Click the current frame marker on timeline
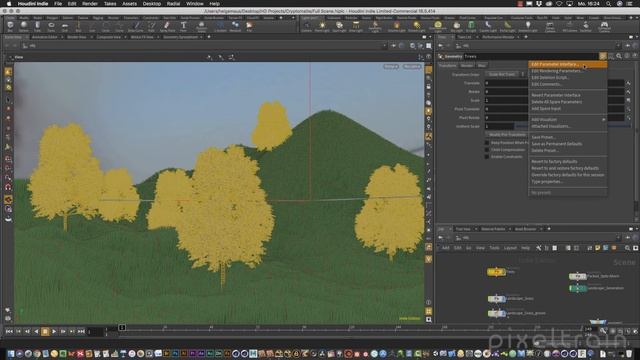Screen dimensions: 640x360 (x=122, y=328)
